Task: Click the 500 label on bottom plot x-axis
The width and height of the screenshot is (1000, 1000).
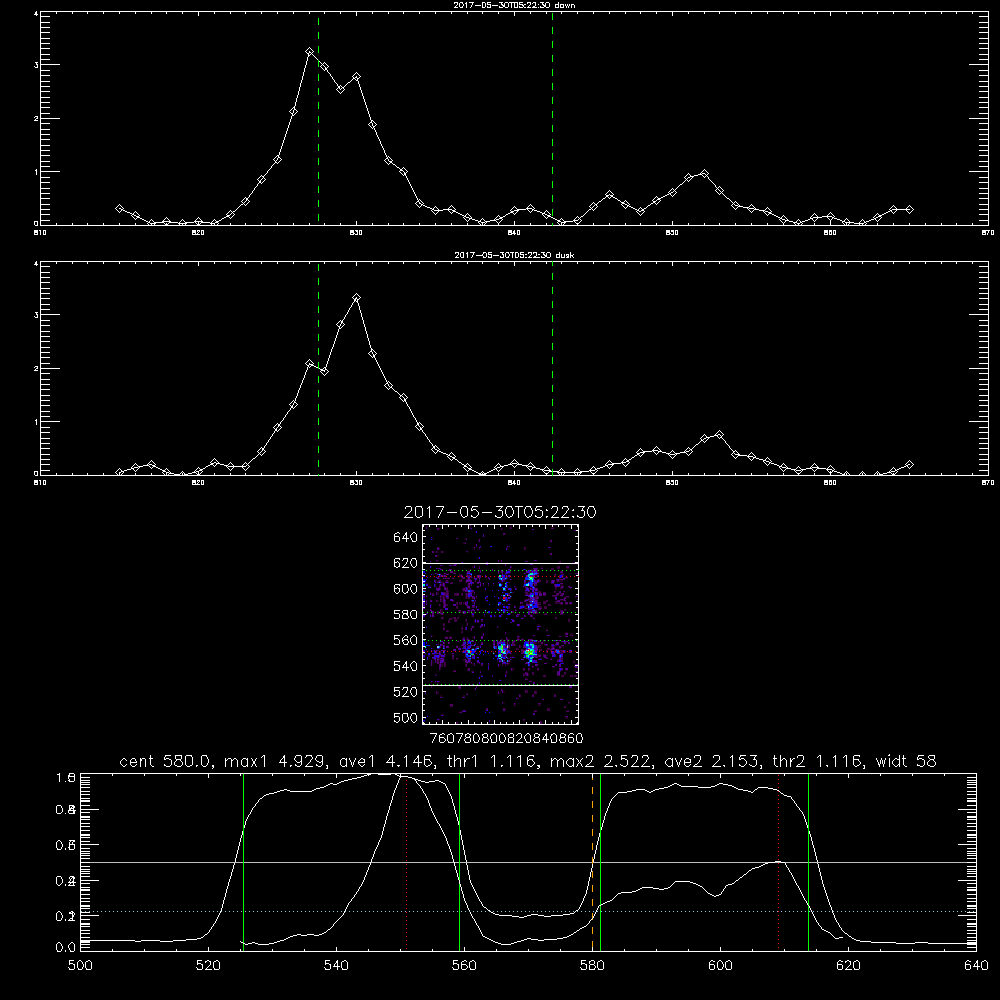Action: pyautogui.click(x=80, y=966)
